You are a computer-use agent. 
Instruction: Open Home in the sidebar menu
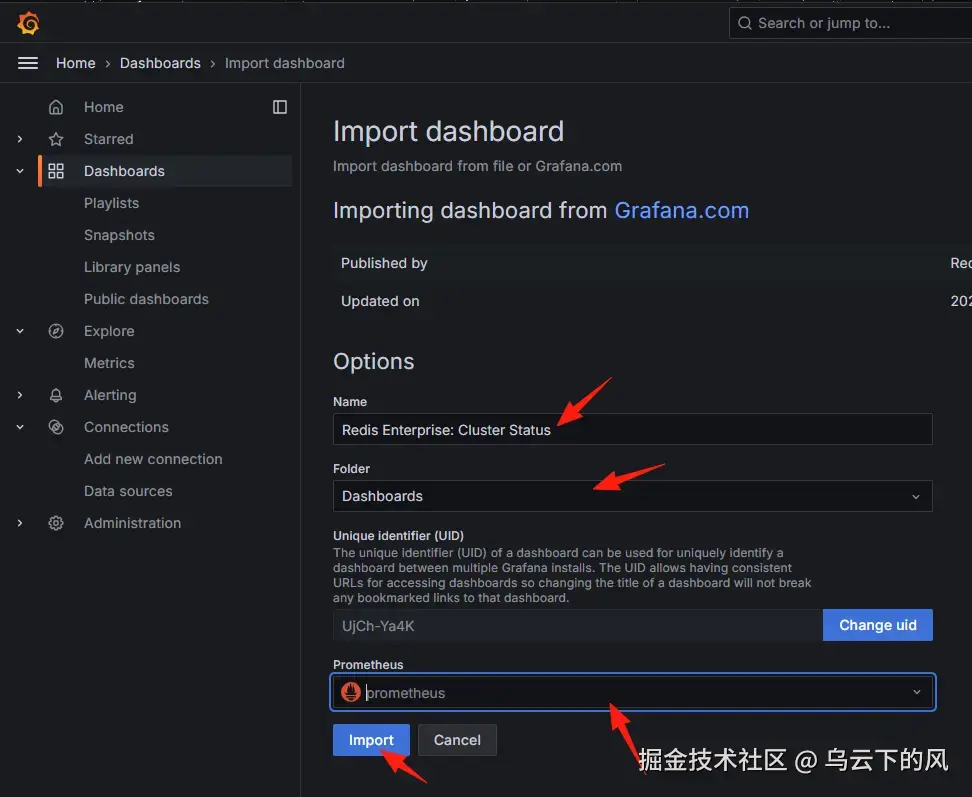(x=104, y=107)
